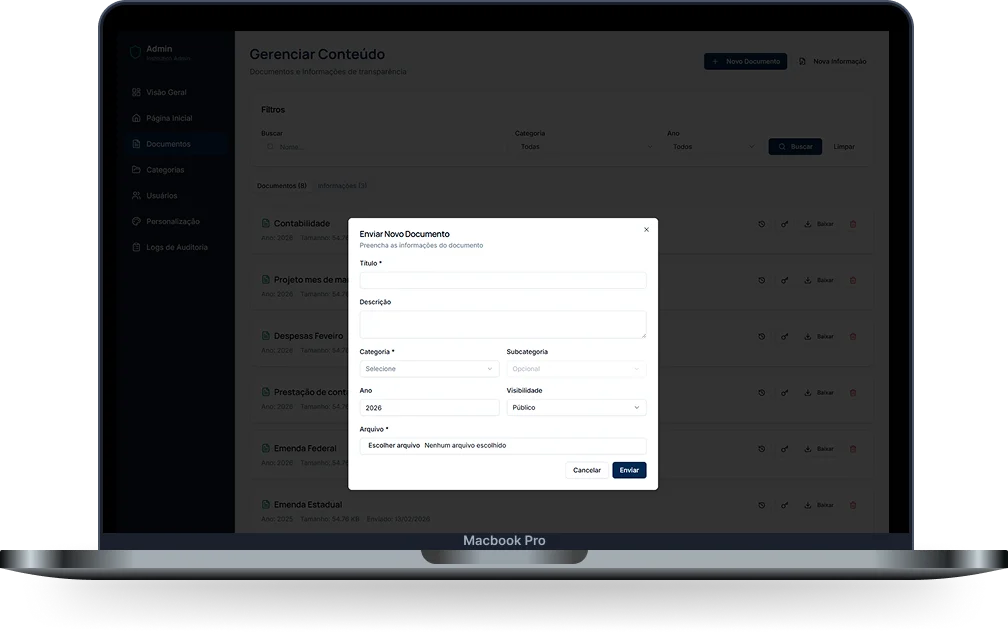This screenshot has height=635, width=1008.
Task: Close the Enviar Novo Documento dialog
Action: 647,229
